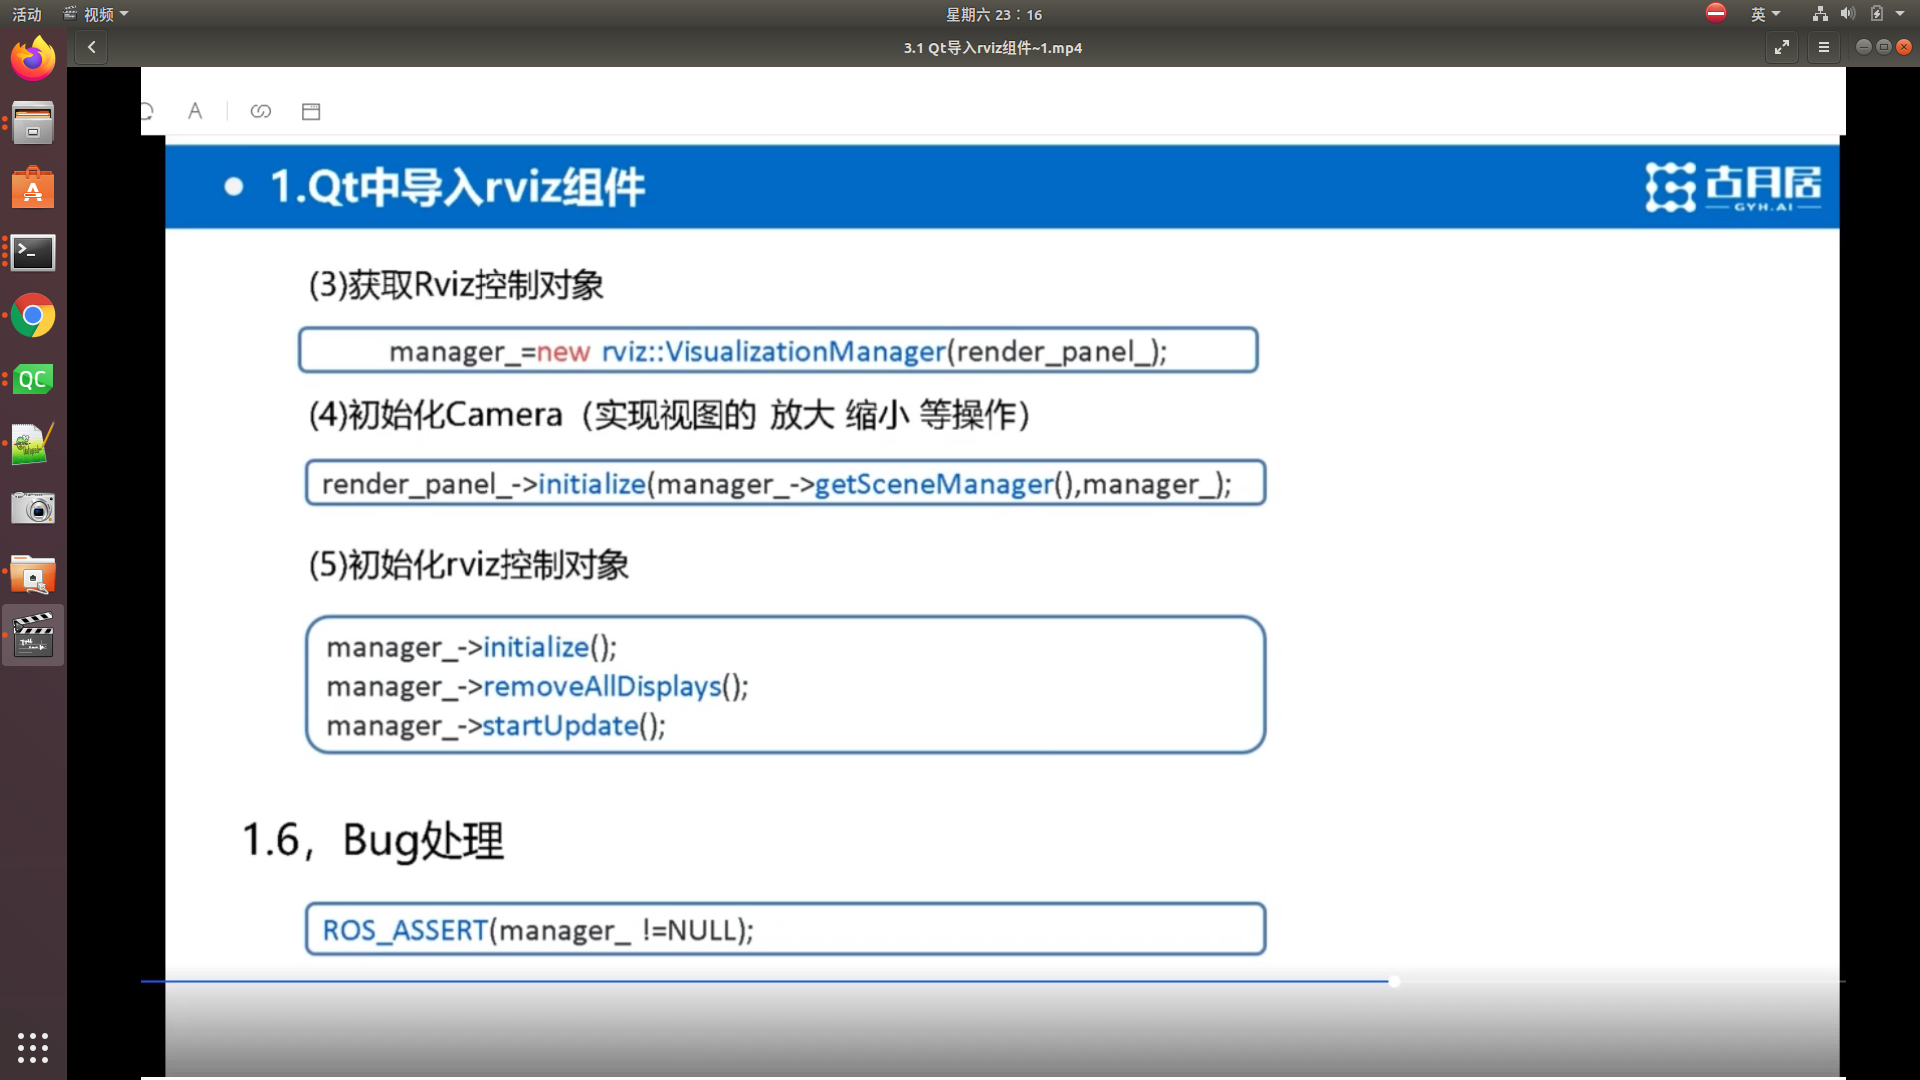
Task: Toggle fullscreen mode for the video
Action: coord(1782,47)
